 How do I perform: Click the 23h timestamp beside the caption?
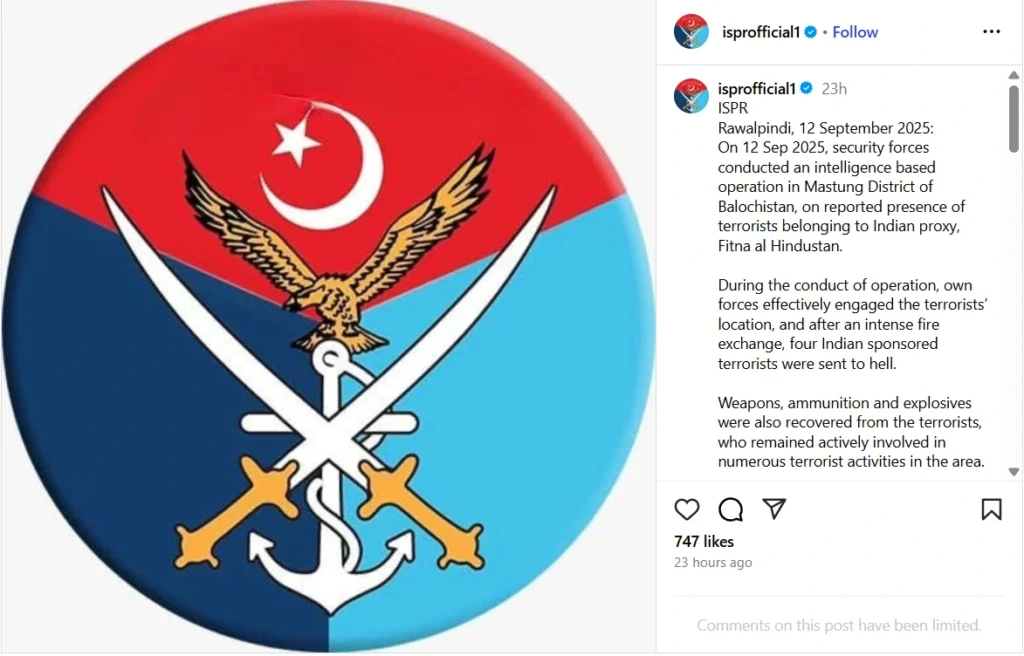point(834,89)
